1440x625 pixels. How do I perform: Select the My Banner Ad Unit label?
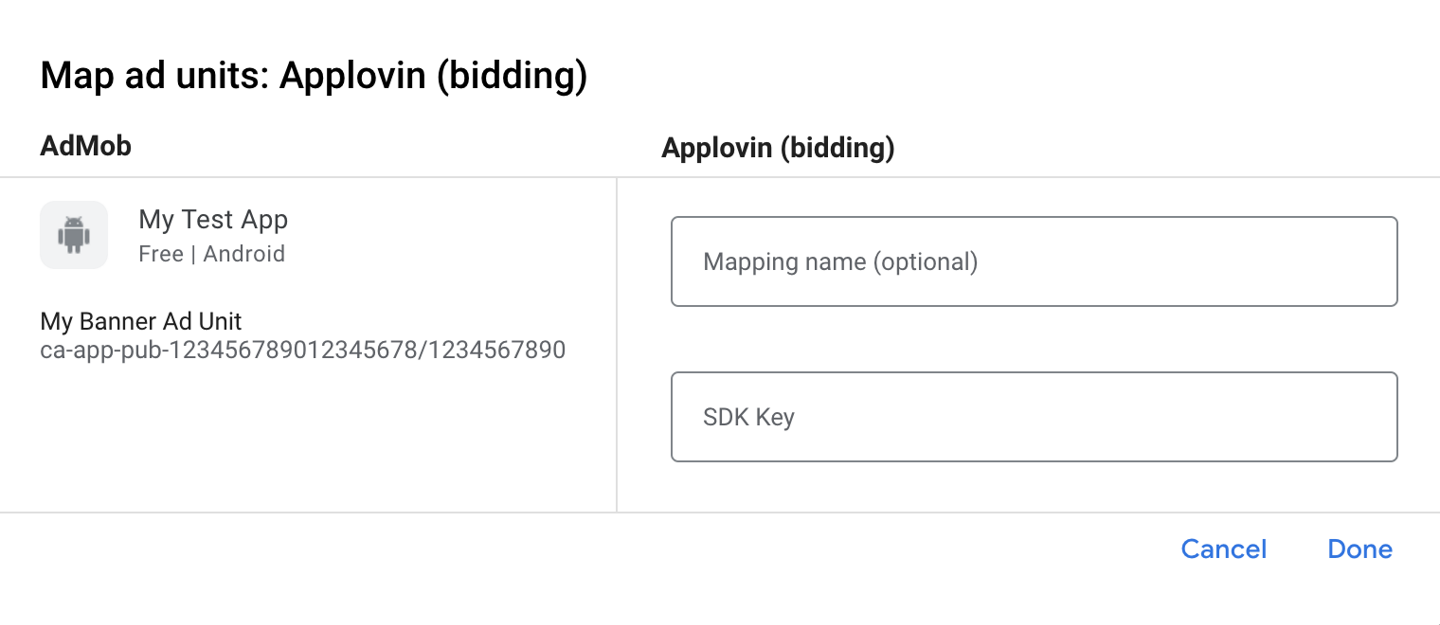click(140, 321)
